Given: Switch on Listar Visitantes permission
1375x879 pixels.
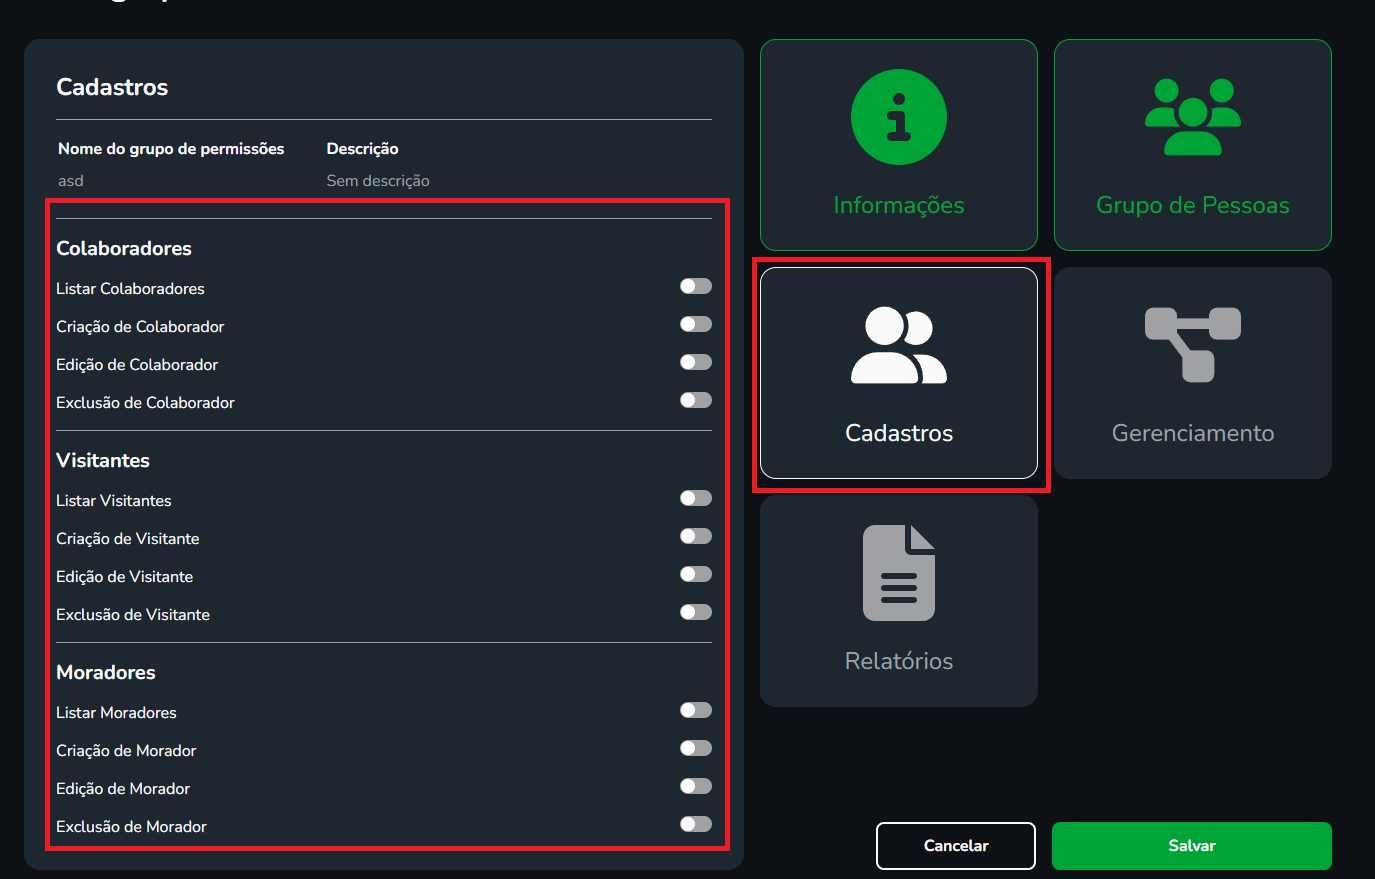Looking at the screenshot, I should coord(695,499).
